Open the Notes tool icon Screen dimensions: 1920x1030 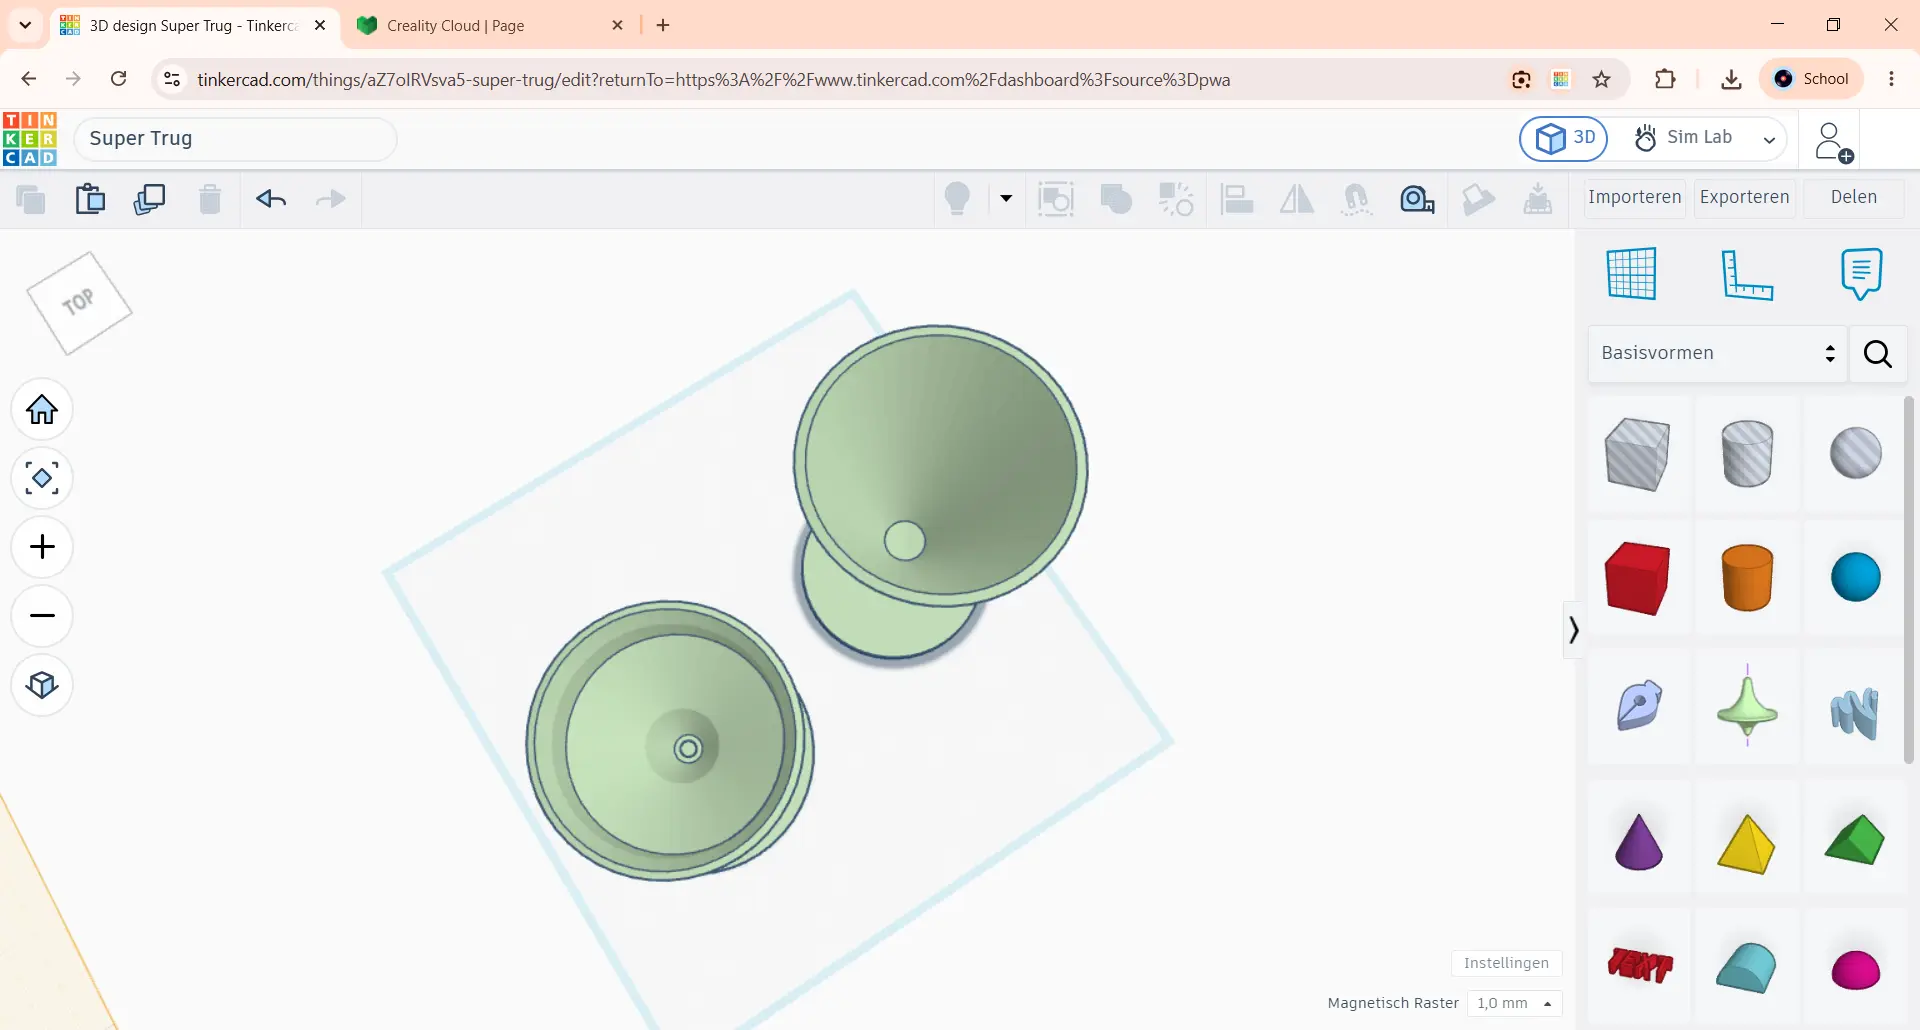click(x=1861, y=273)
